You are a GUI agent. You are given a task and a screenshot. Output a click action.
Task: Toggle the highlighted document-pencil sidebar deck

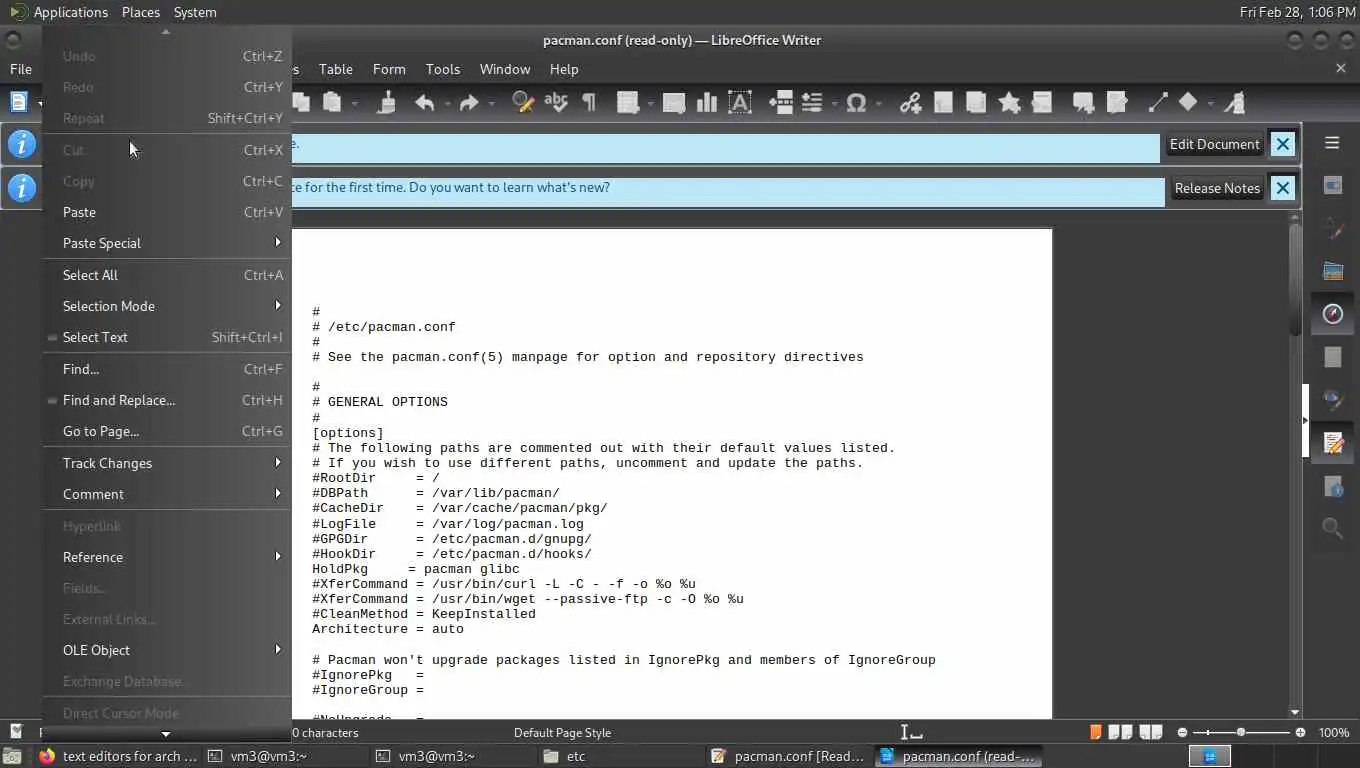(x=1332, y=443)
